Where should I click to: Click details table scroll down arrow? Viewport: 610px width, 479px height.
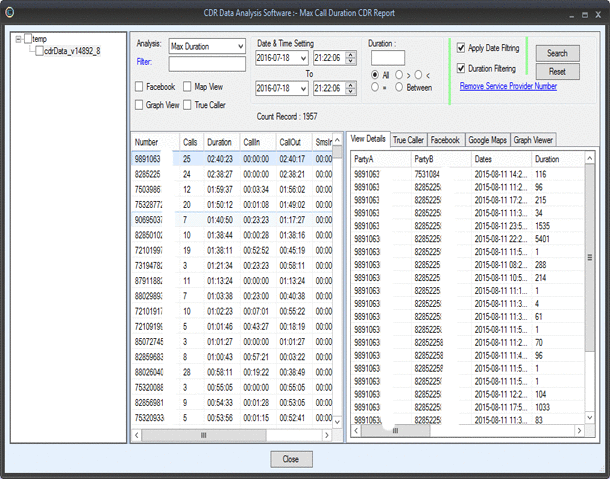tap(589, 418)
